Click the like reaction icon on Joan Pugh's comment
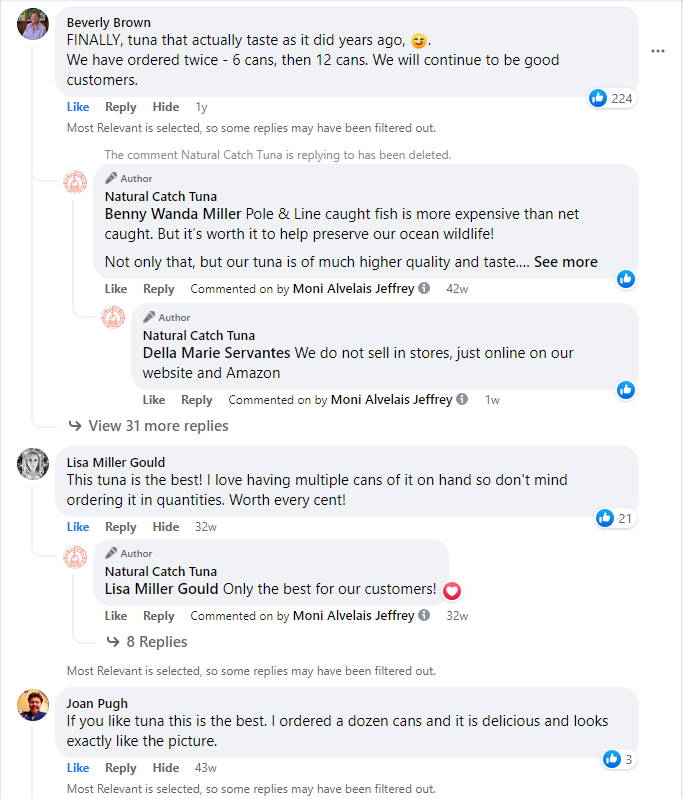683x799 pixels. click(x=612, y=760)
